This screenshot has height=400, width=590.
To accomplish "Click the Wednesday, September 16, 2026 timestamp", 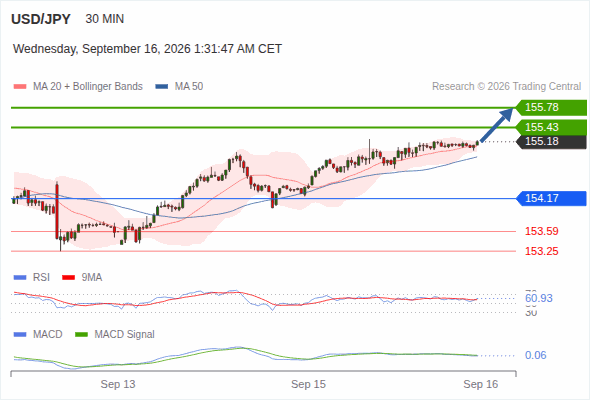I will [147, 49].
